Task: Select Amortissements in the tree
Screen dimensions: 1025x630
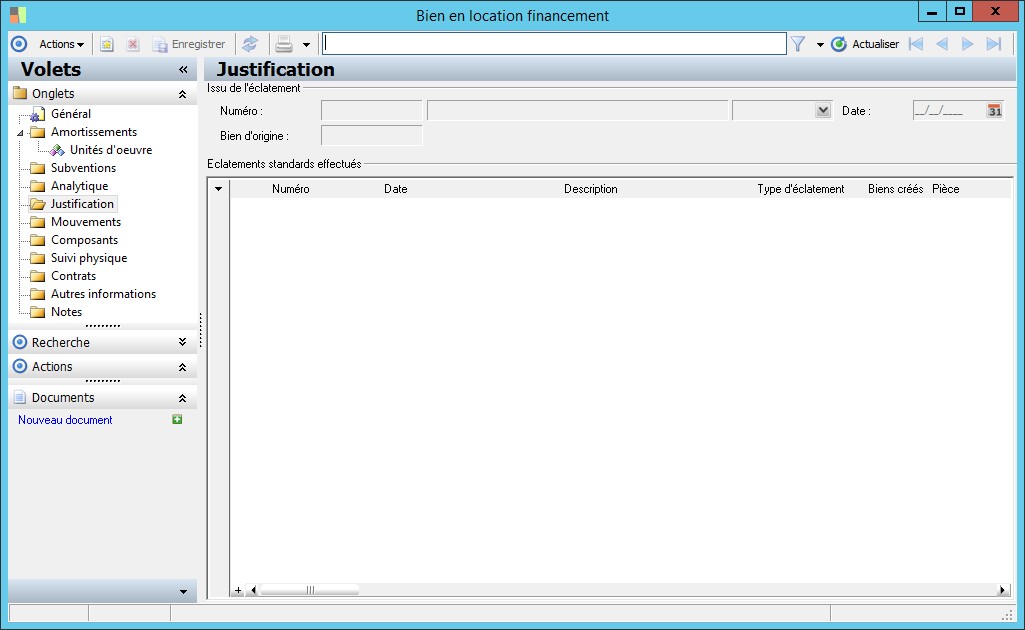Action: [x=94, y=132]
